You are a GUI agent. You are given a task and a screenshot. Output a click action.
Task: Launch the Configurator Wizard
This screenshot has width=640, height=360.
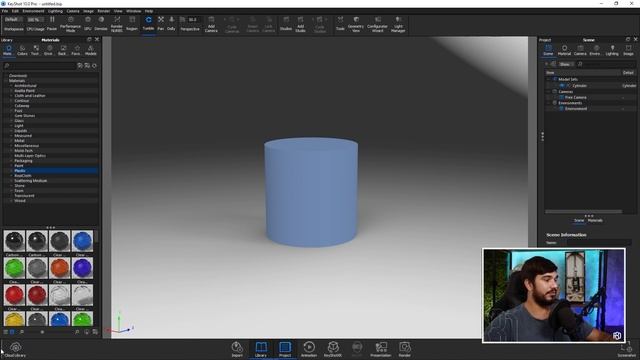377,24
